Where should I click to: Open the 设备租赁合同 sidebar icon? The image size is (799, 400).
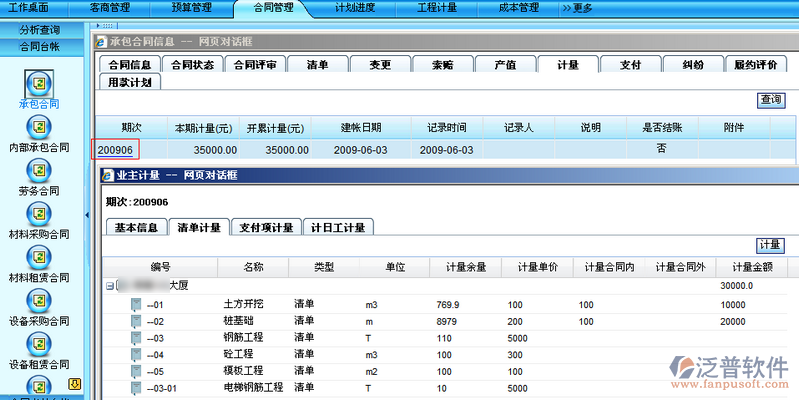coord(39,343)
